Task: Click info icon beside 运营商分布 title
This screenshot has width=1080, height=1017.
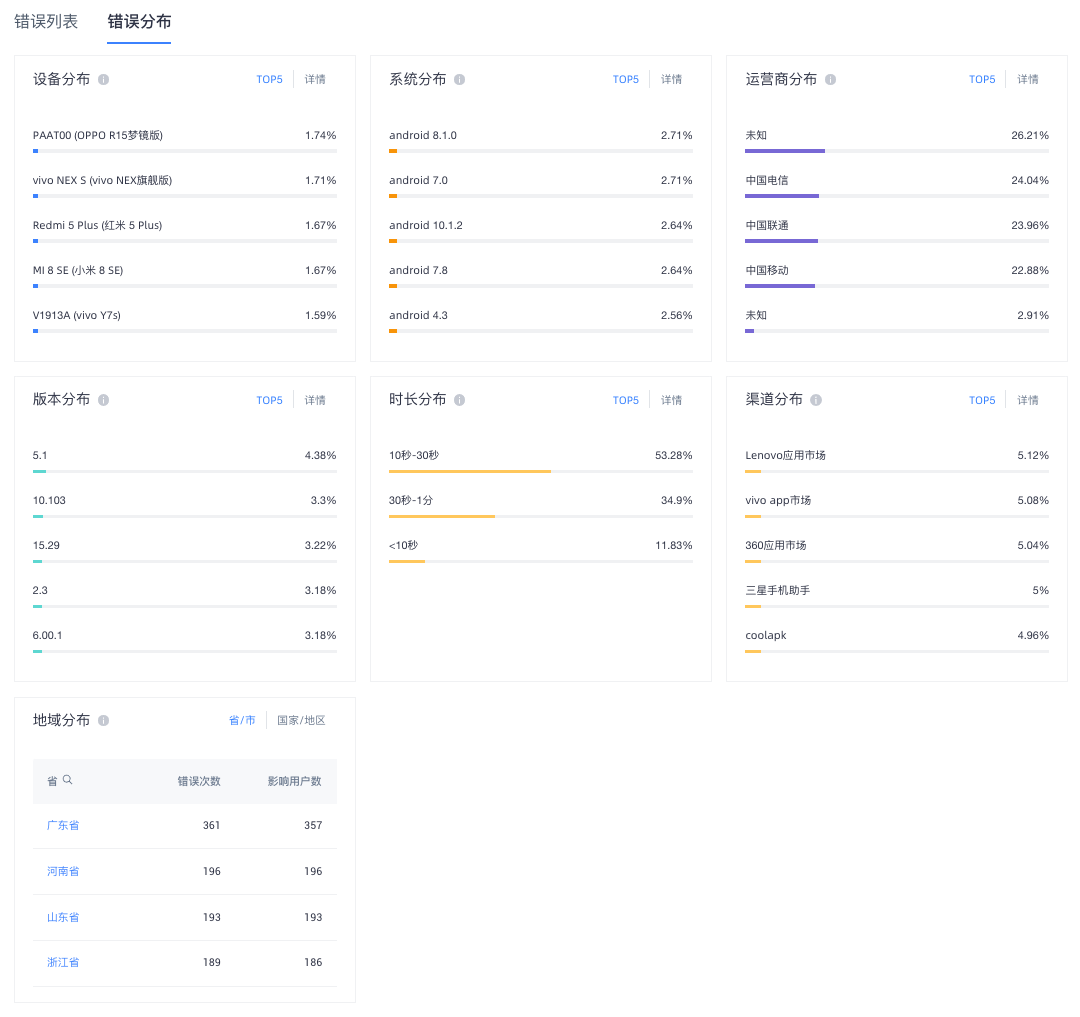Action: [x=830, y=79]
